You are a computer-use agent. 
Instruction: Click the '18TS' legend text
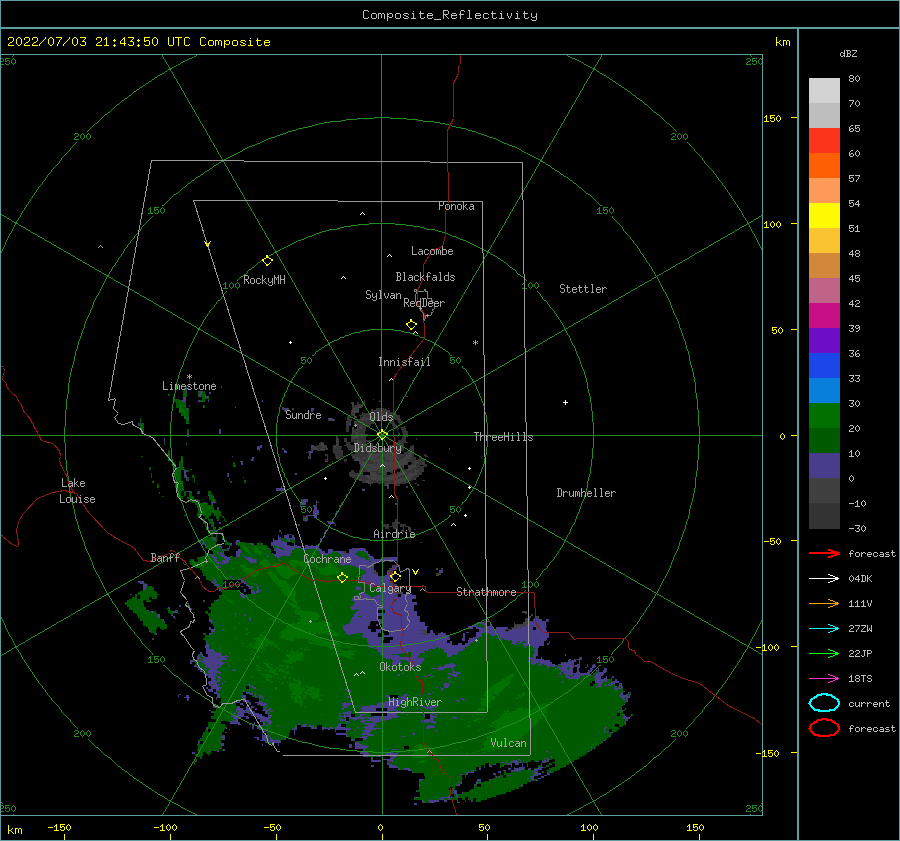860,679
